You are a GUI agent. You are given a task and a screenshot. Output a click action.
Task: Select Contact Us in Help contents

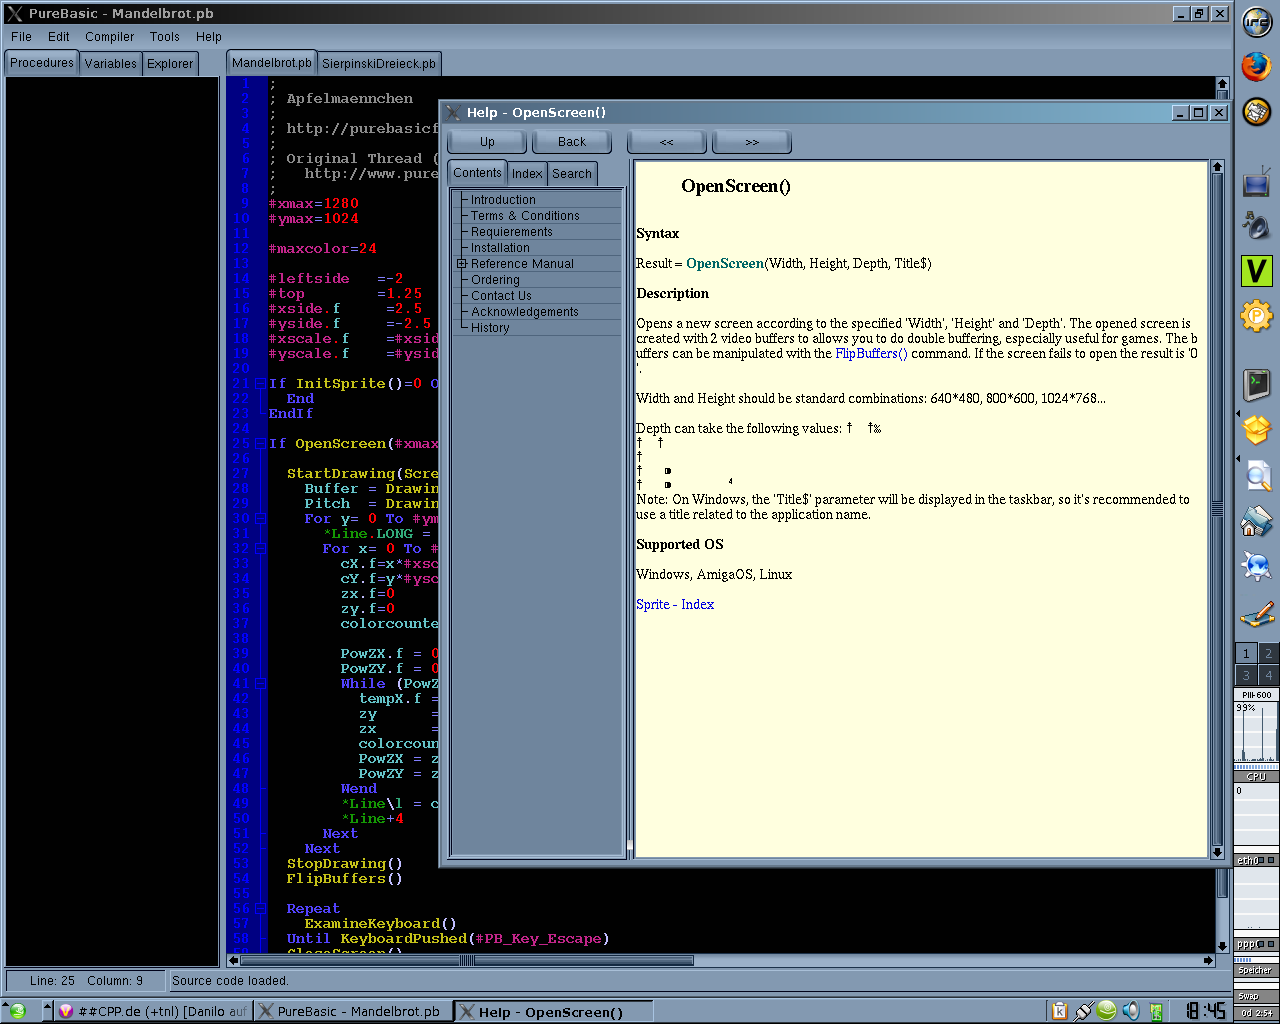(x=501, y=296)
